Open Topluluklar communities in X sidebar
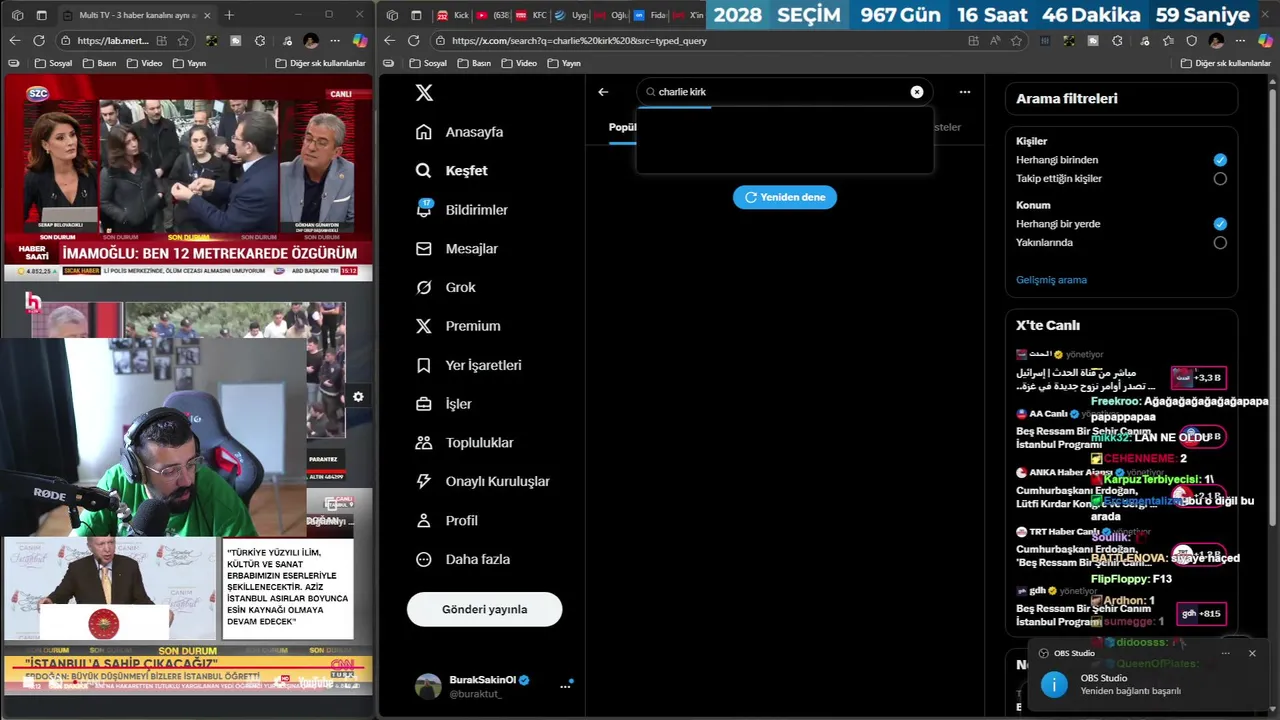The width and height of the screenshot is (1280, 720). tap(465, 443)
